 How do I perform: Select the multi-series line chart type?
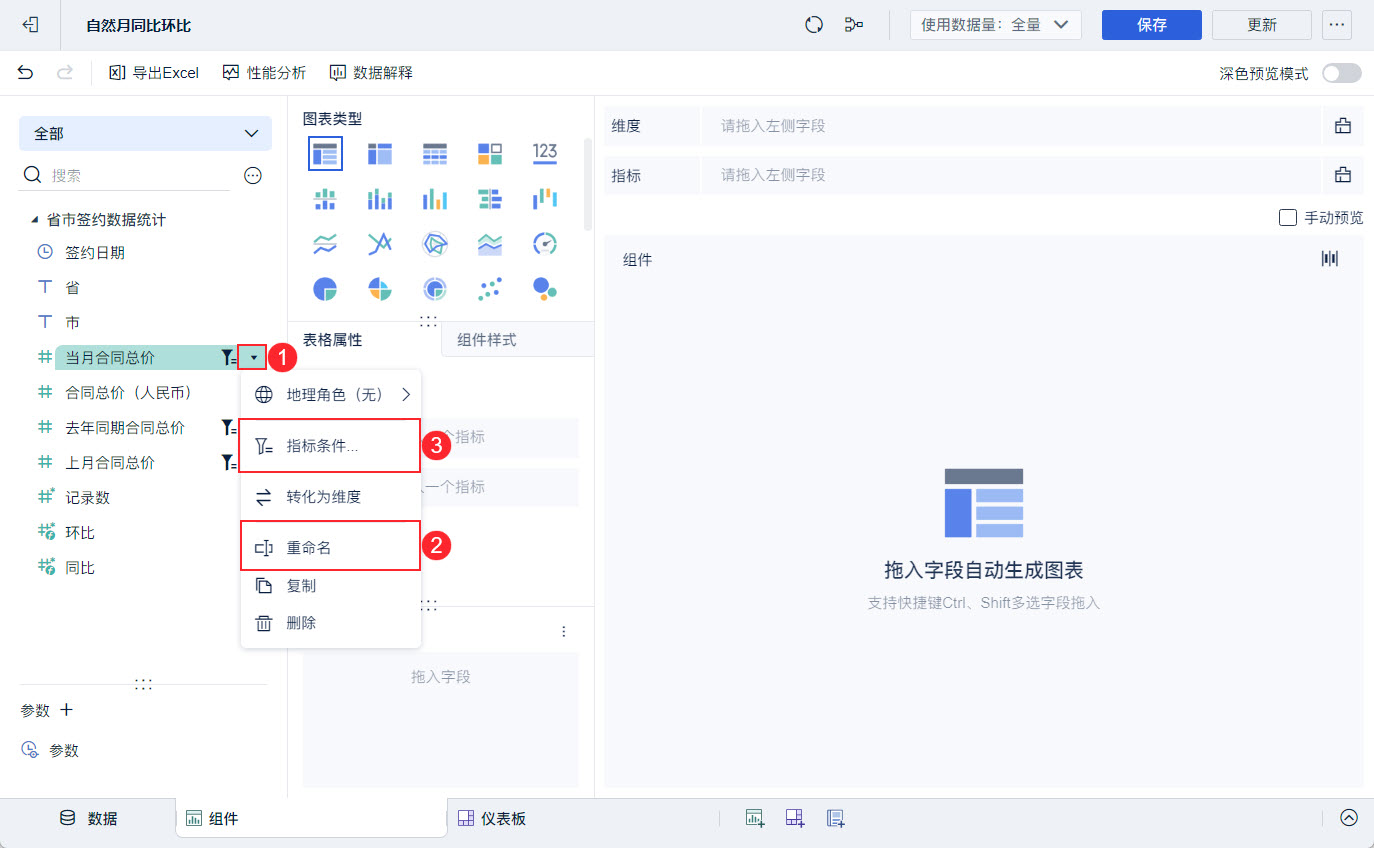pyautogui.click(x=380, y=243)
